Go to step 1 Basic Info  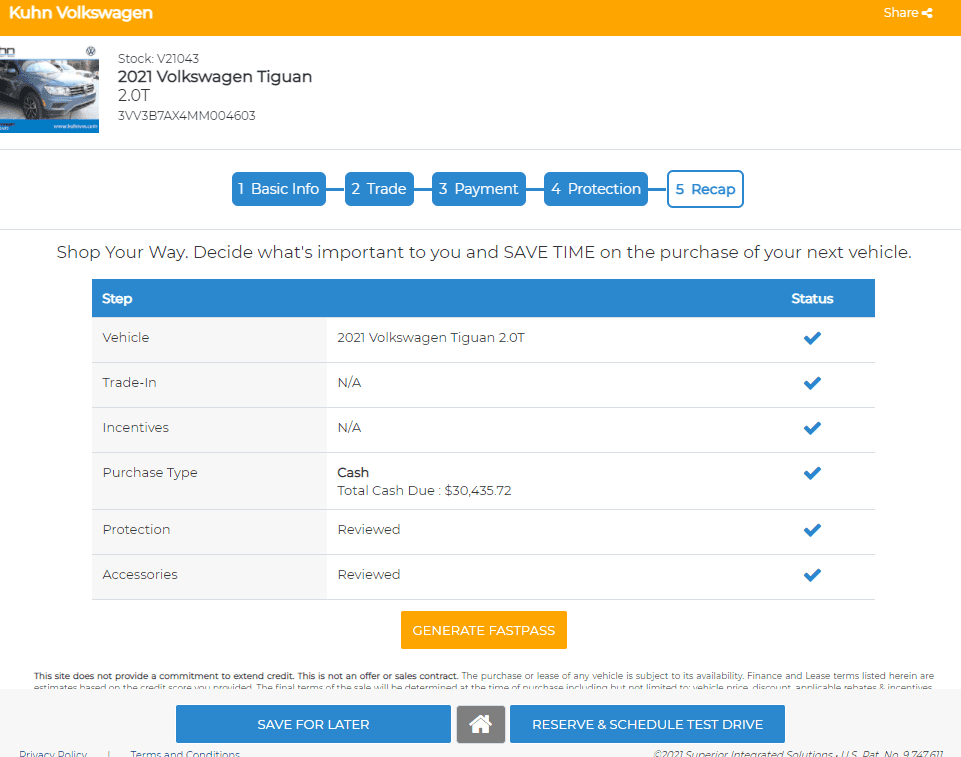pyautogui.click(x=279, y=189)
